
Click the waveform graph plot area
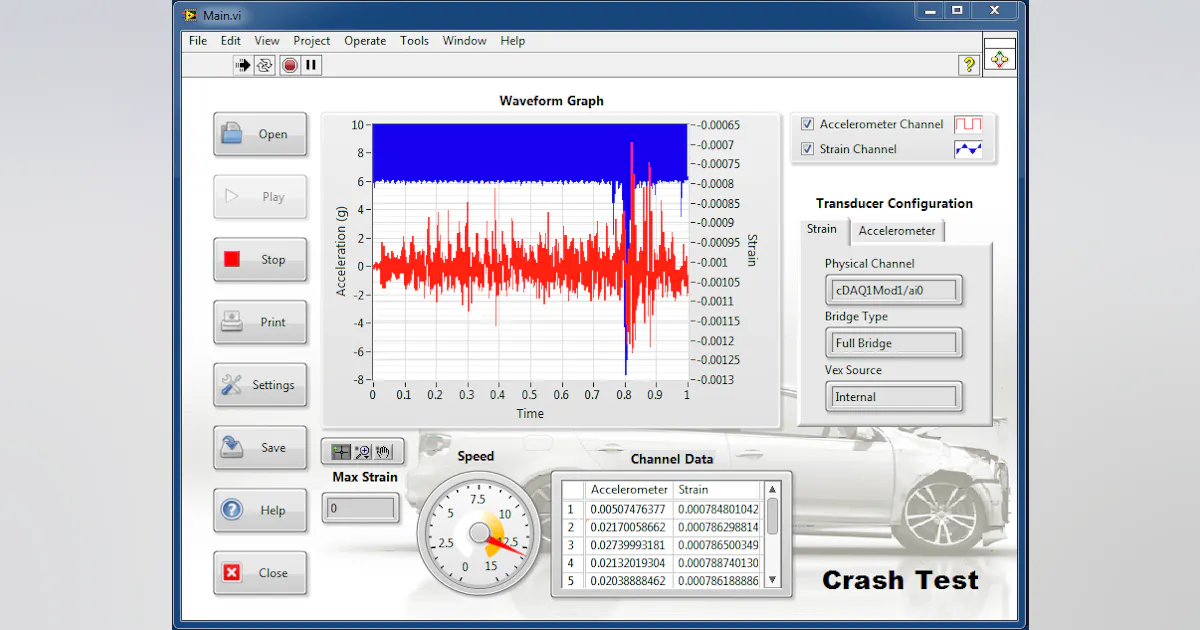click(530, 252)
